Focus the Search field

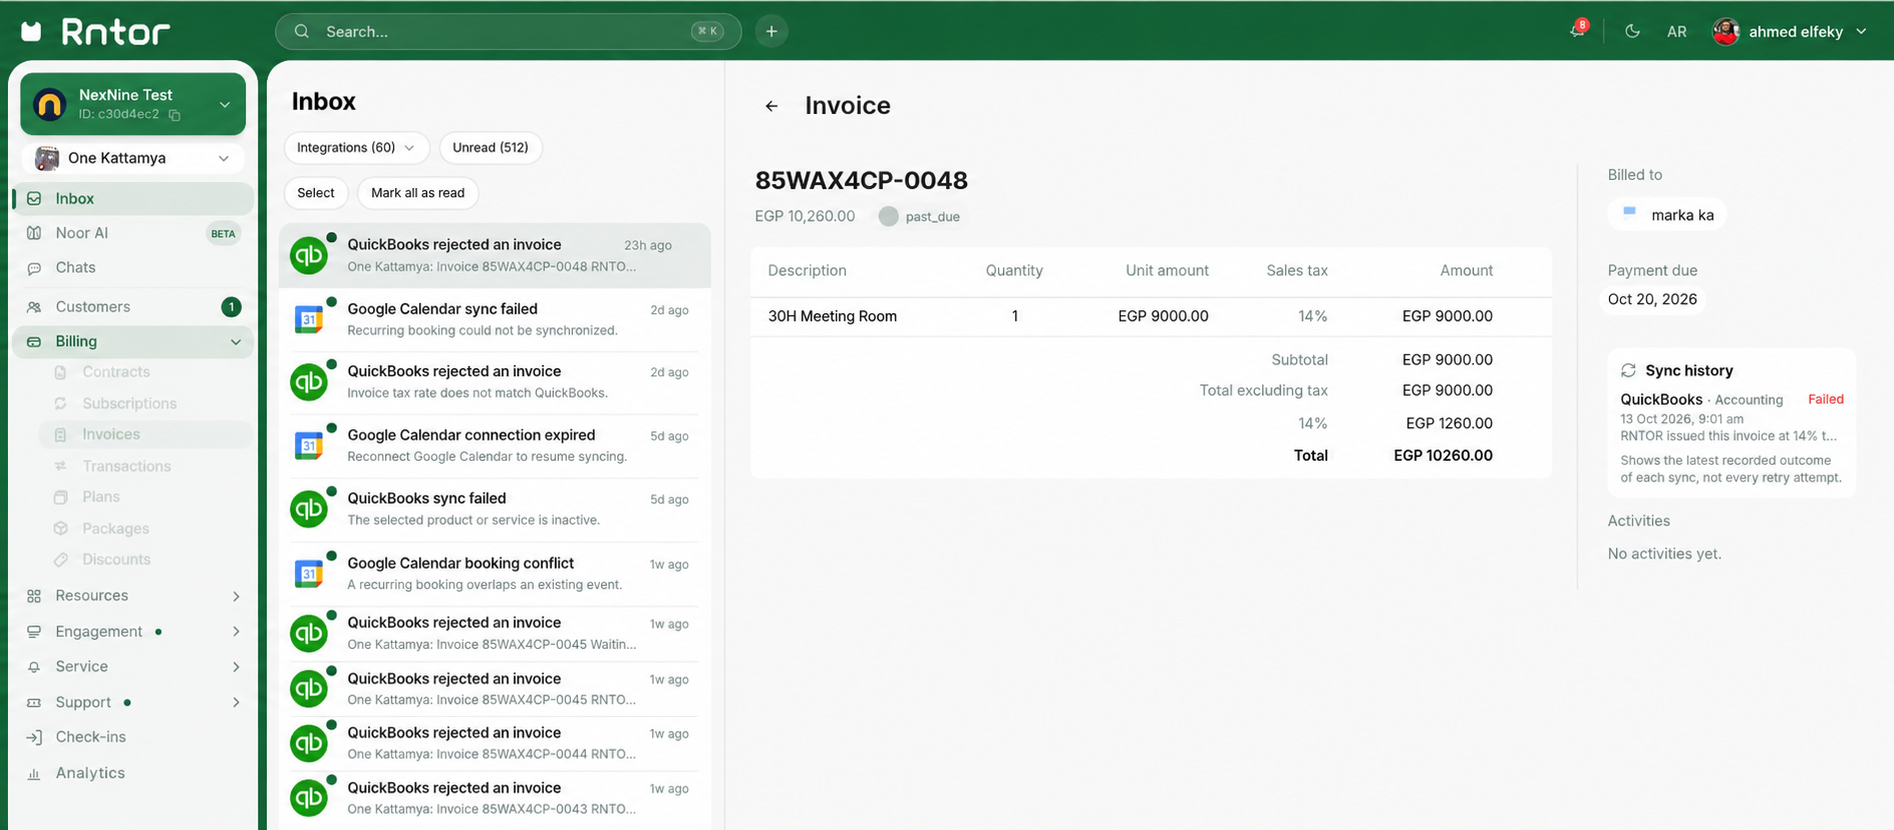point(508,31)
